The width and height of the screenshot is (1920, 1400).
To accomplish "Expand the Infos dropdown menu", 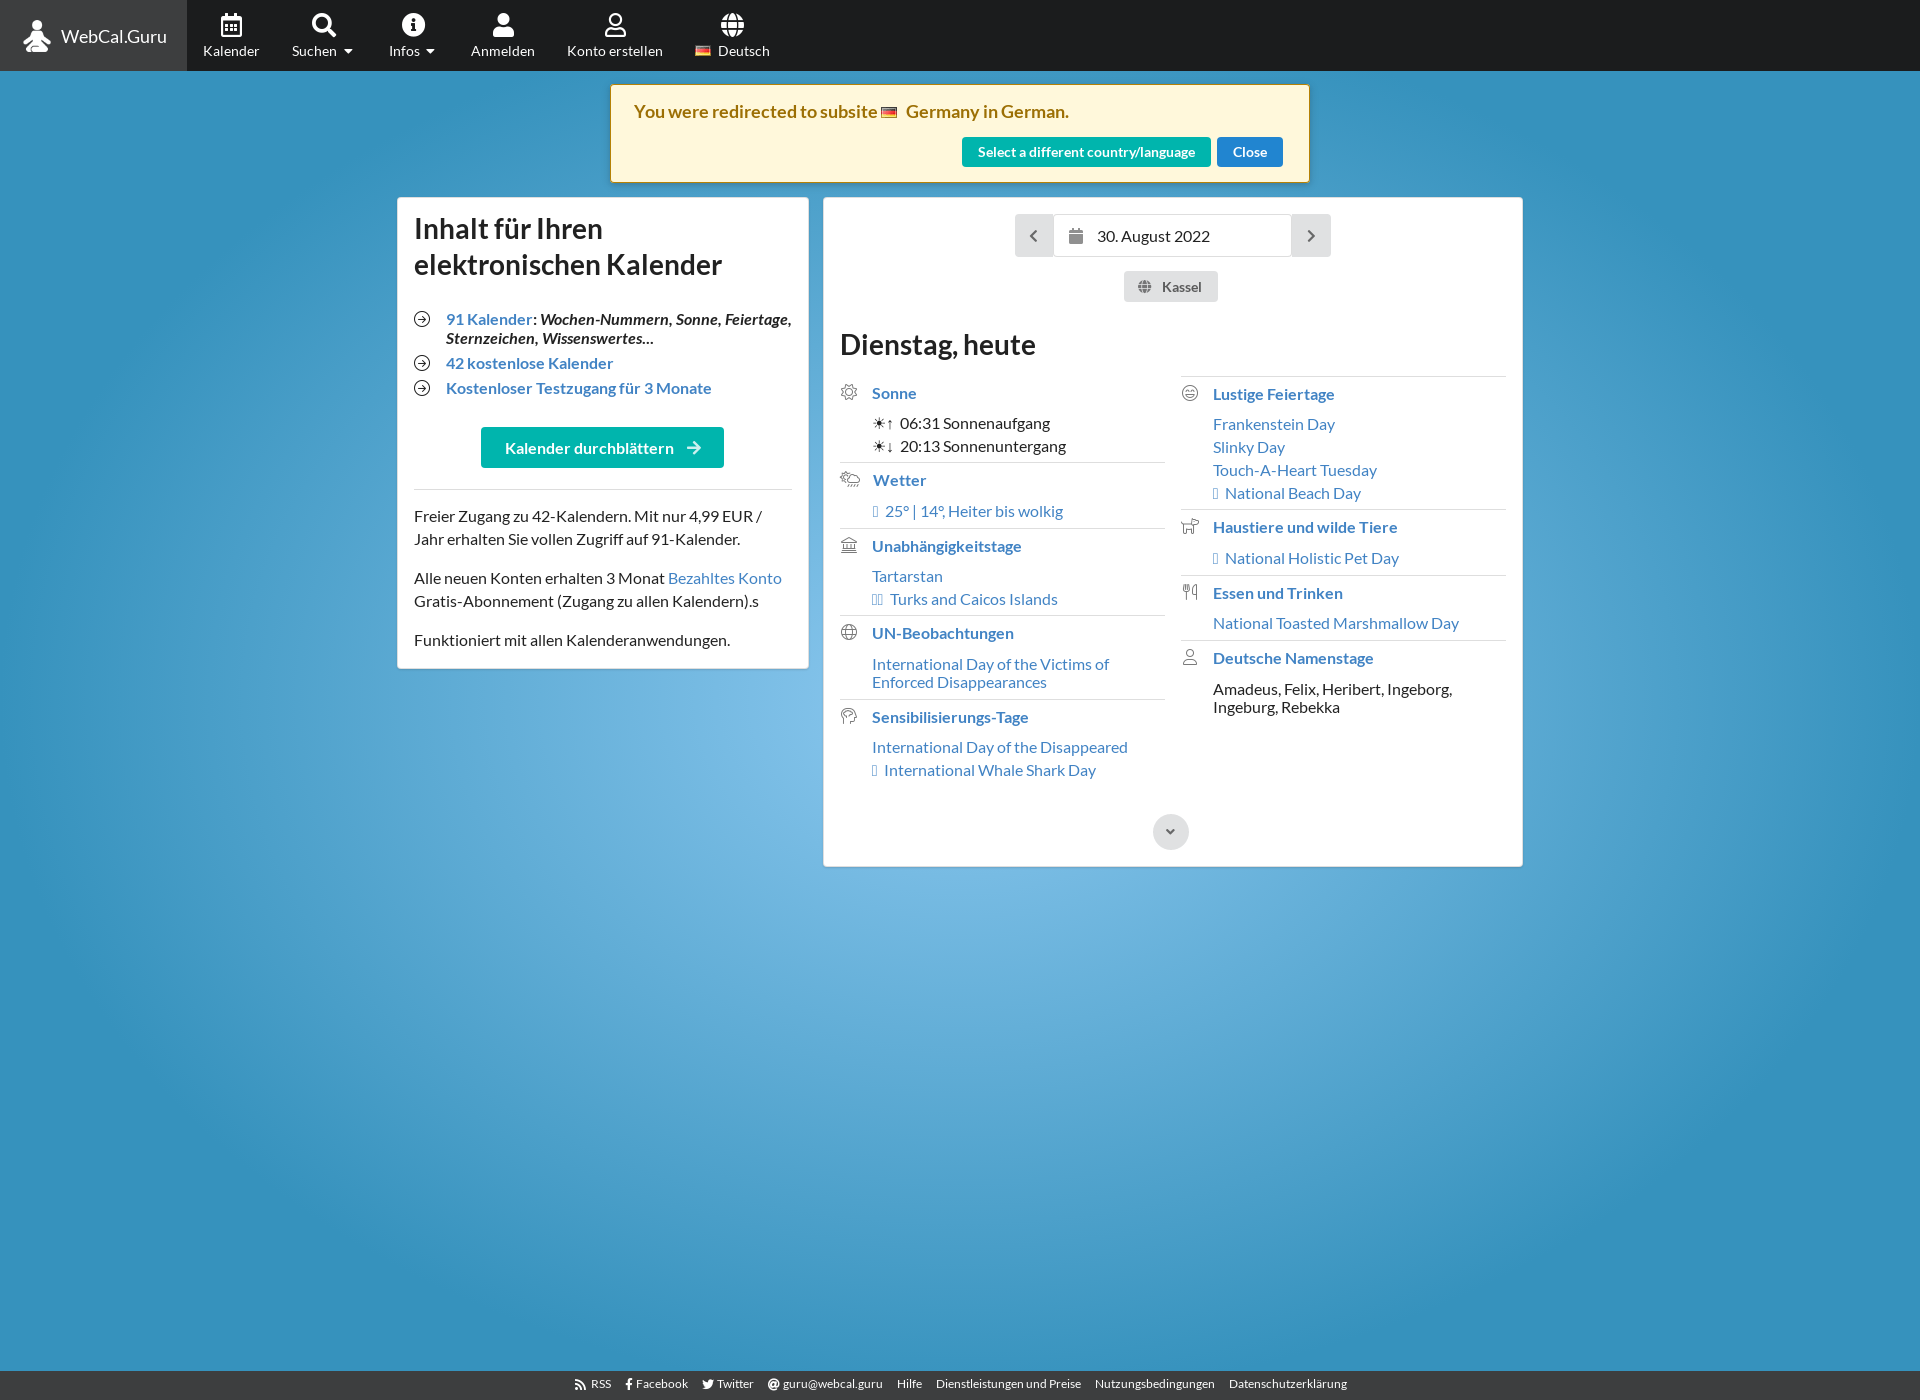I will click(x=411, y=34).
